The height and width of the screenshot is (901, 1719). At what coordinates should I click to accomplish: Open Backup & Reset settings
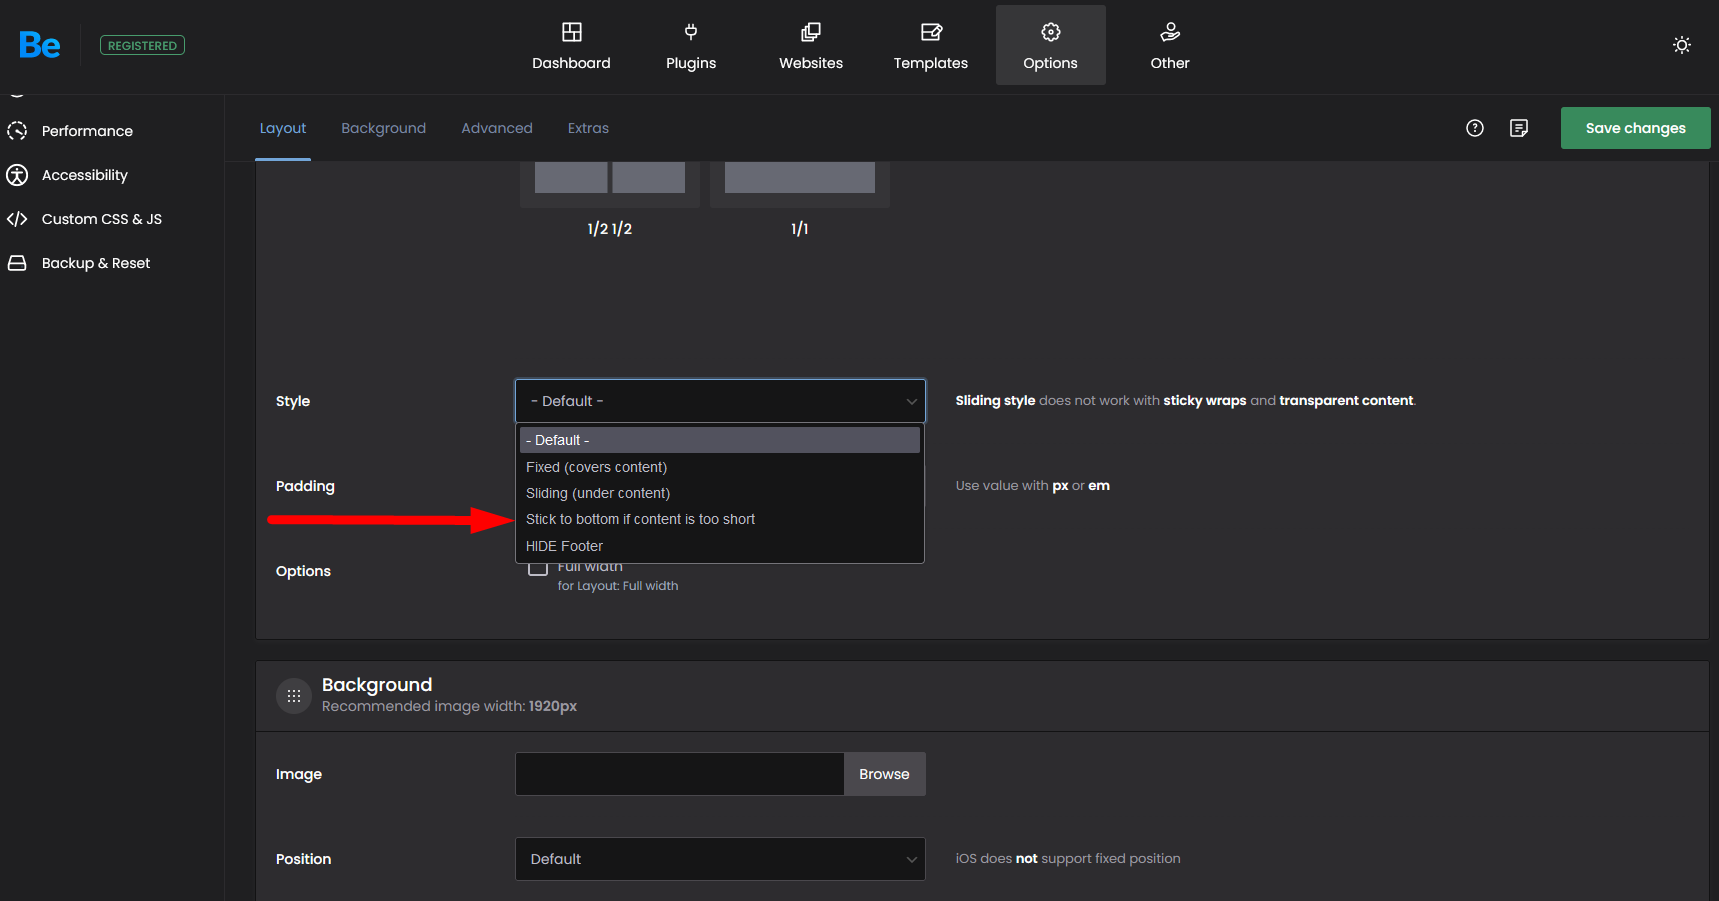point(96,263)
